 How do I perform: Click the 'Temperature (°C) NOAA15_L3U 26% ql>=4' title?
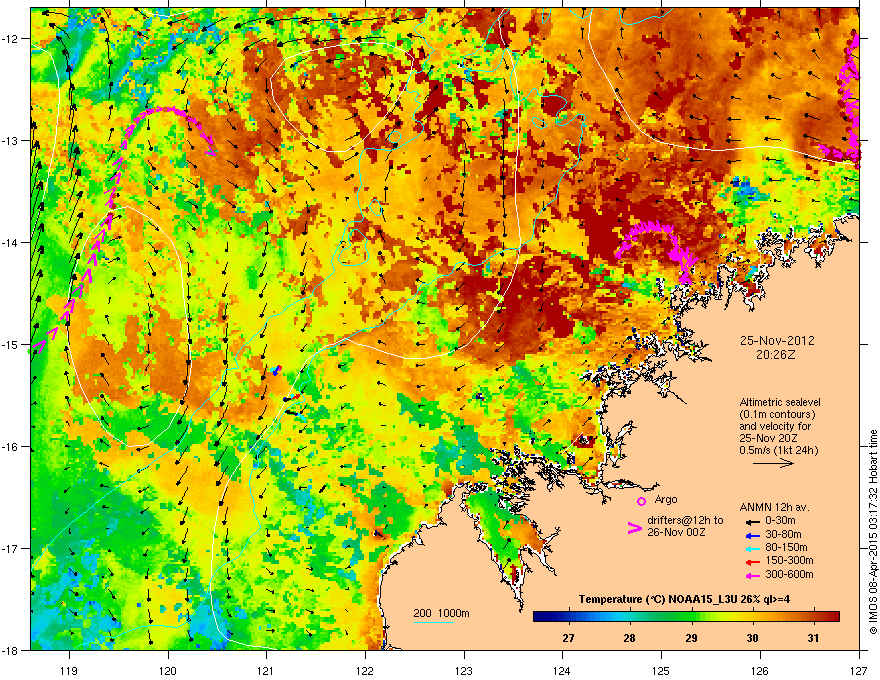pos(684,599)
